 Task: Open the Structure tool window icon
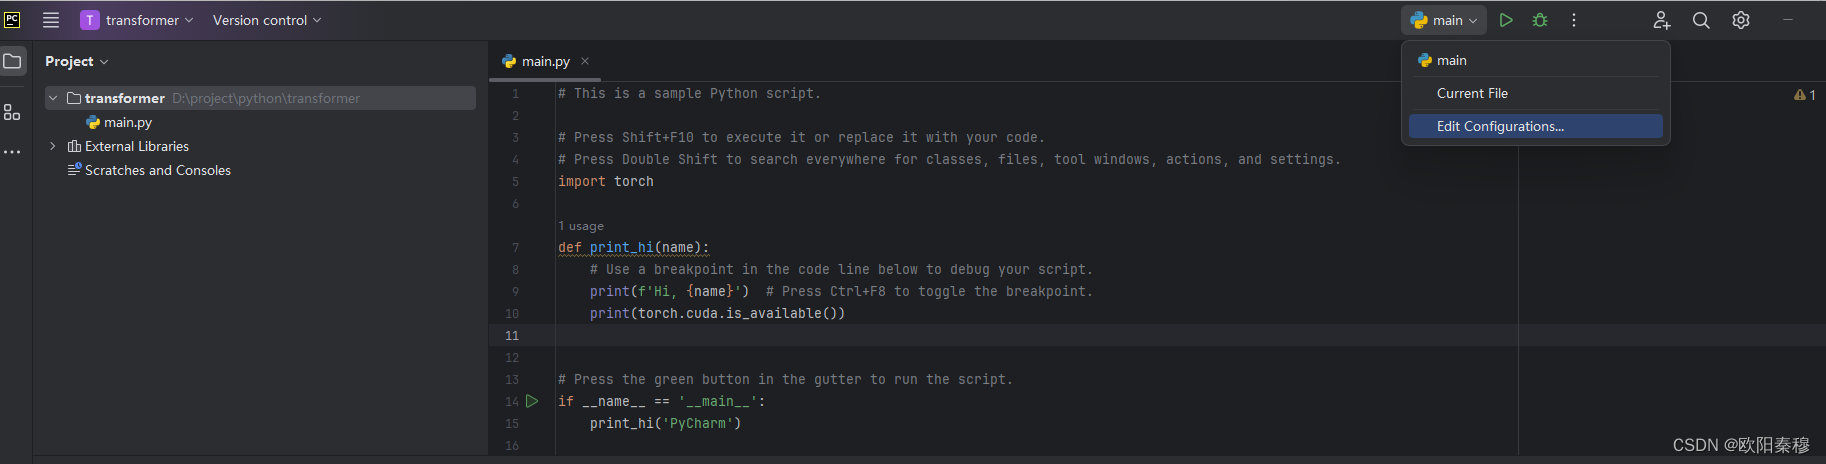coord(12,112)
